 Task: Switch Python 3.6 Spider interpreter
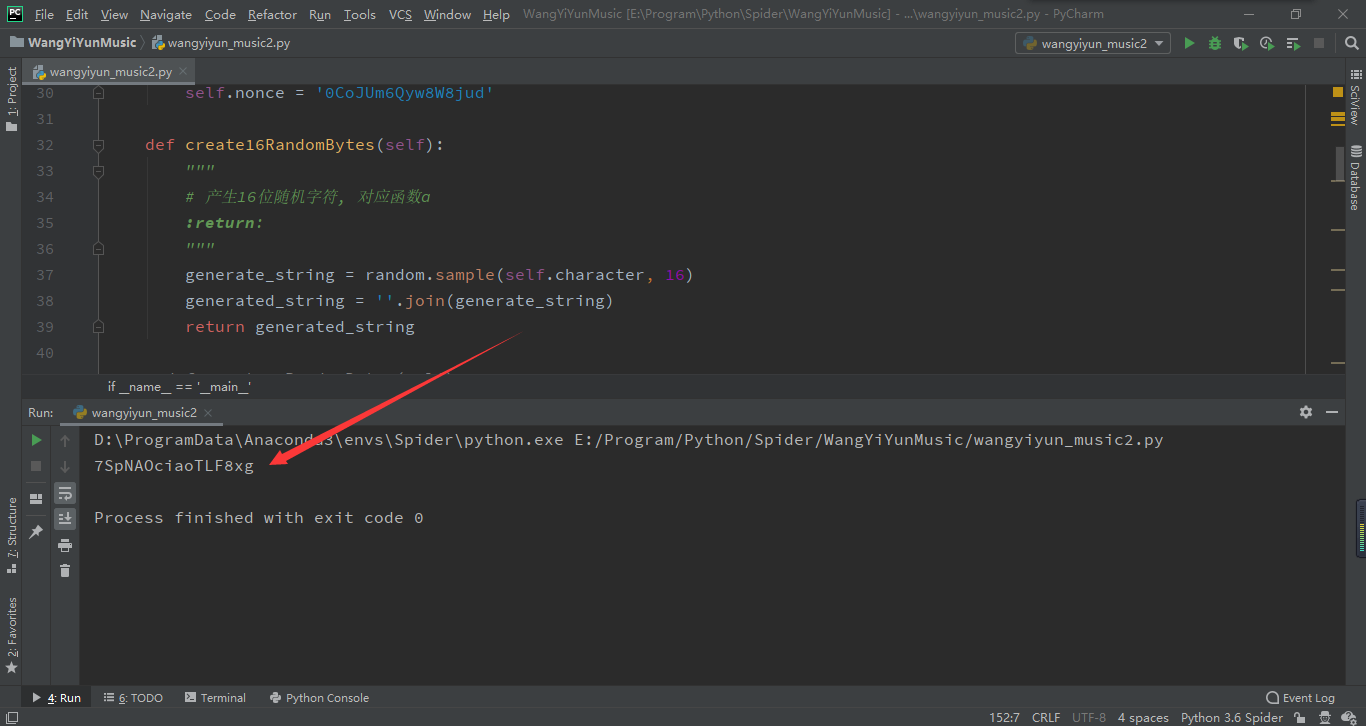click(1231, 717)
